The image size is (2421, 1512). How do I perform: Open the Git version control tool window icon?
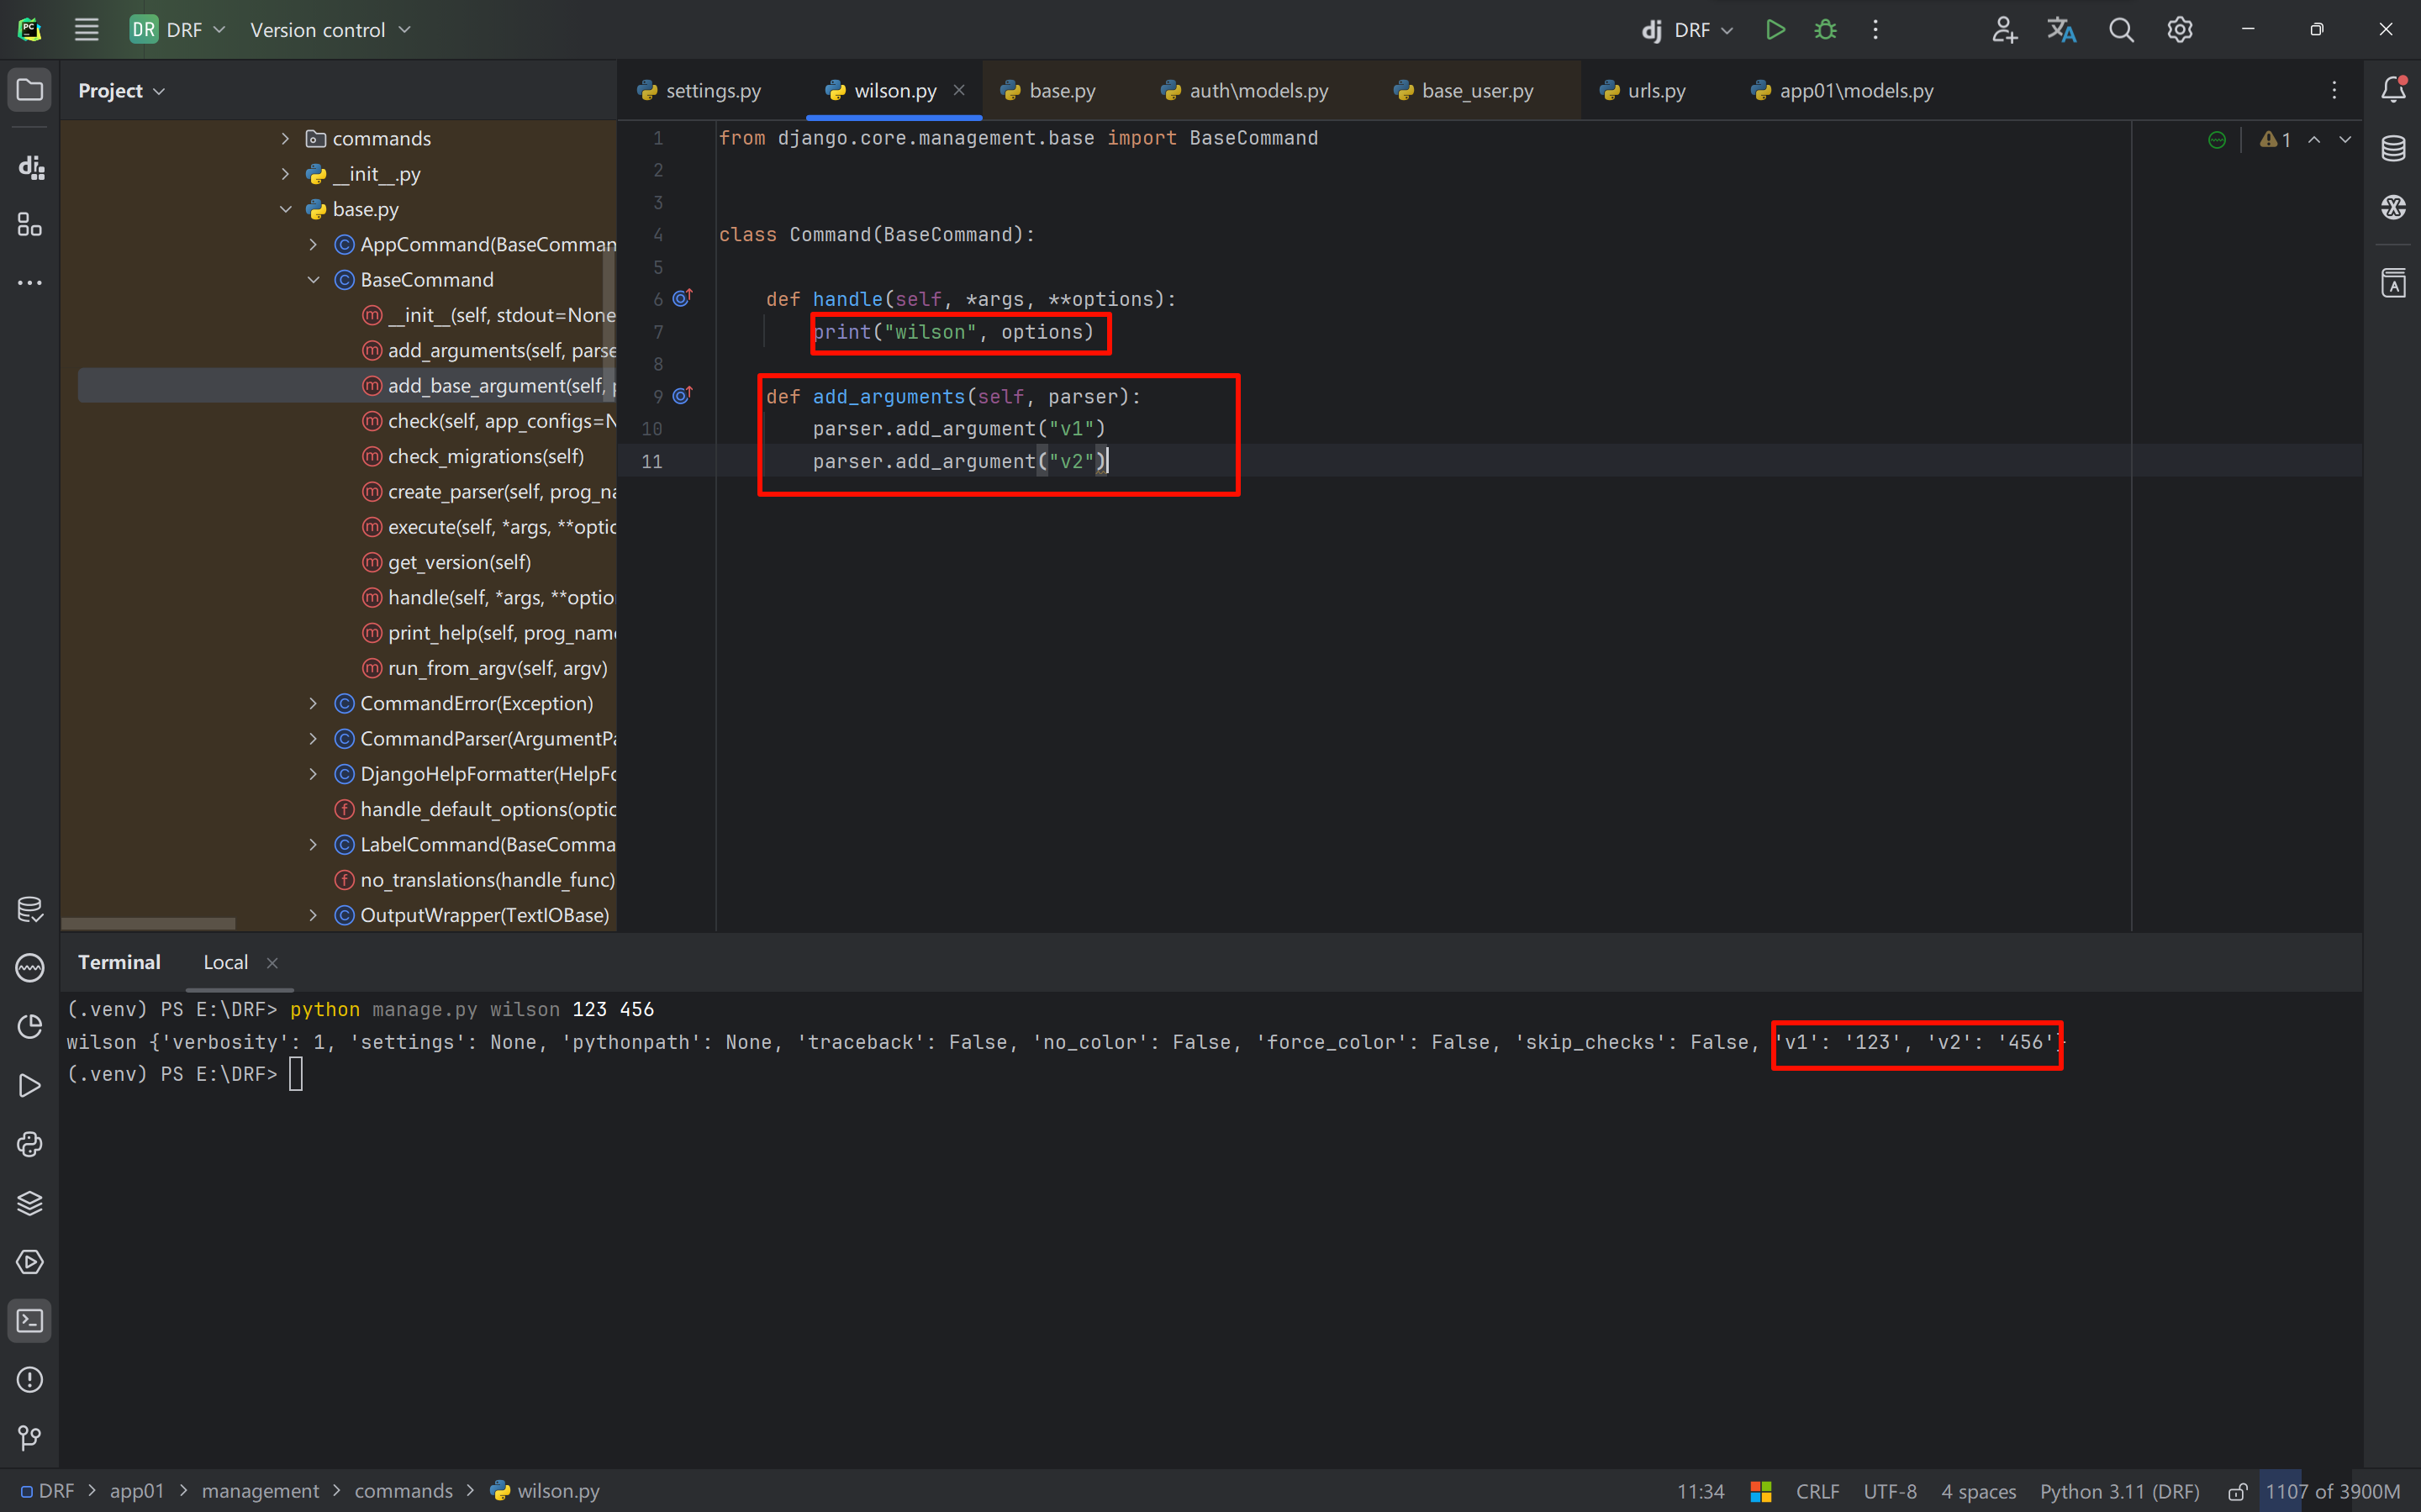30,1438
